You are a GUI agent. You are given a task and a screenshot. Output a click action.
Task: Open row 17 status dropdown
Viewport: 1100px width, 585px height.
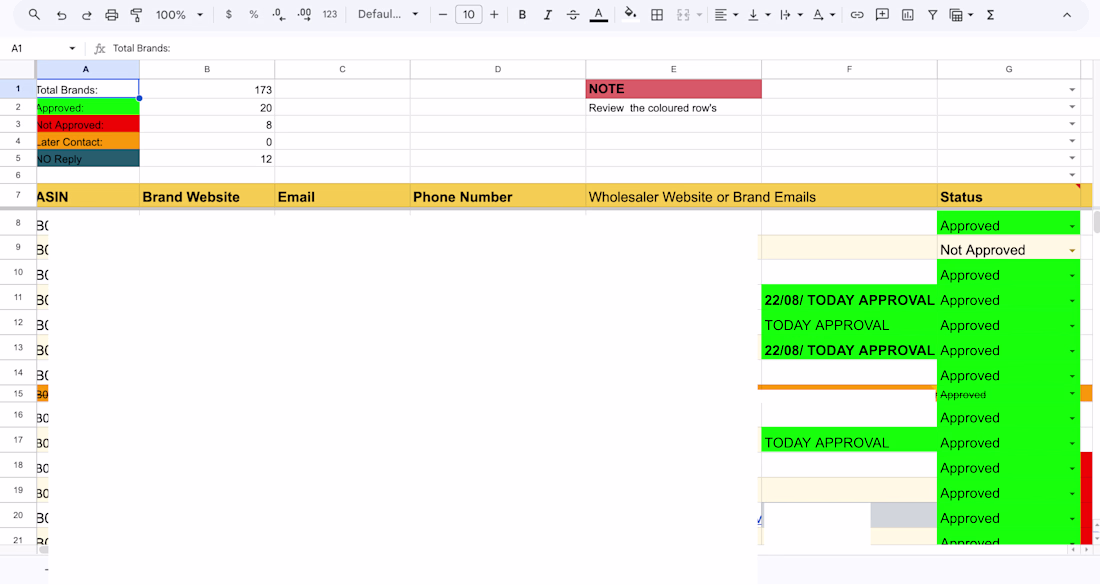[x=1072, y=443]
